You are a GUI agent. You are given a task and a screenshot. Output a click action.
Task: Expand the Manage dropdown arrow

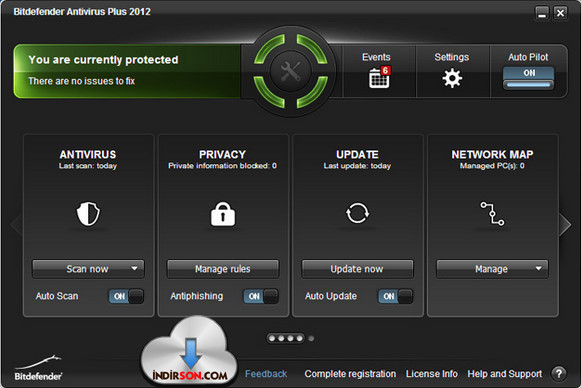[x=538, y=268]
